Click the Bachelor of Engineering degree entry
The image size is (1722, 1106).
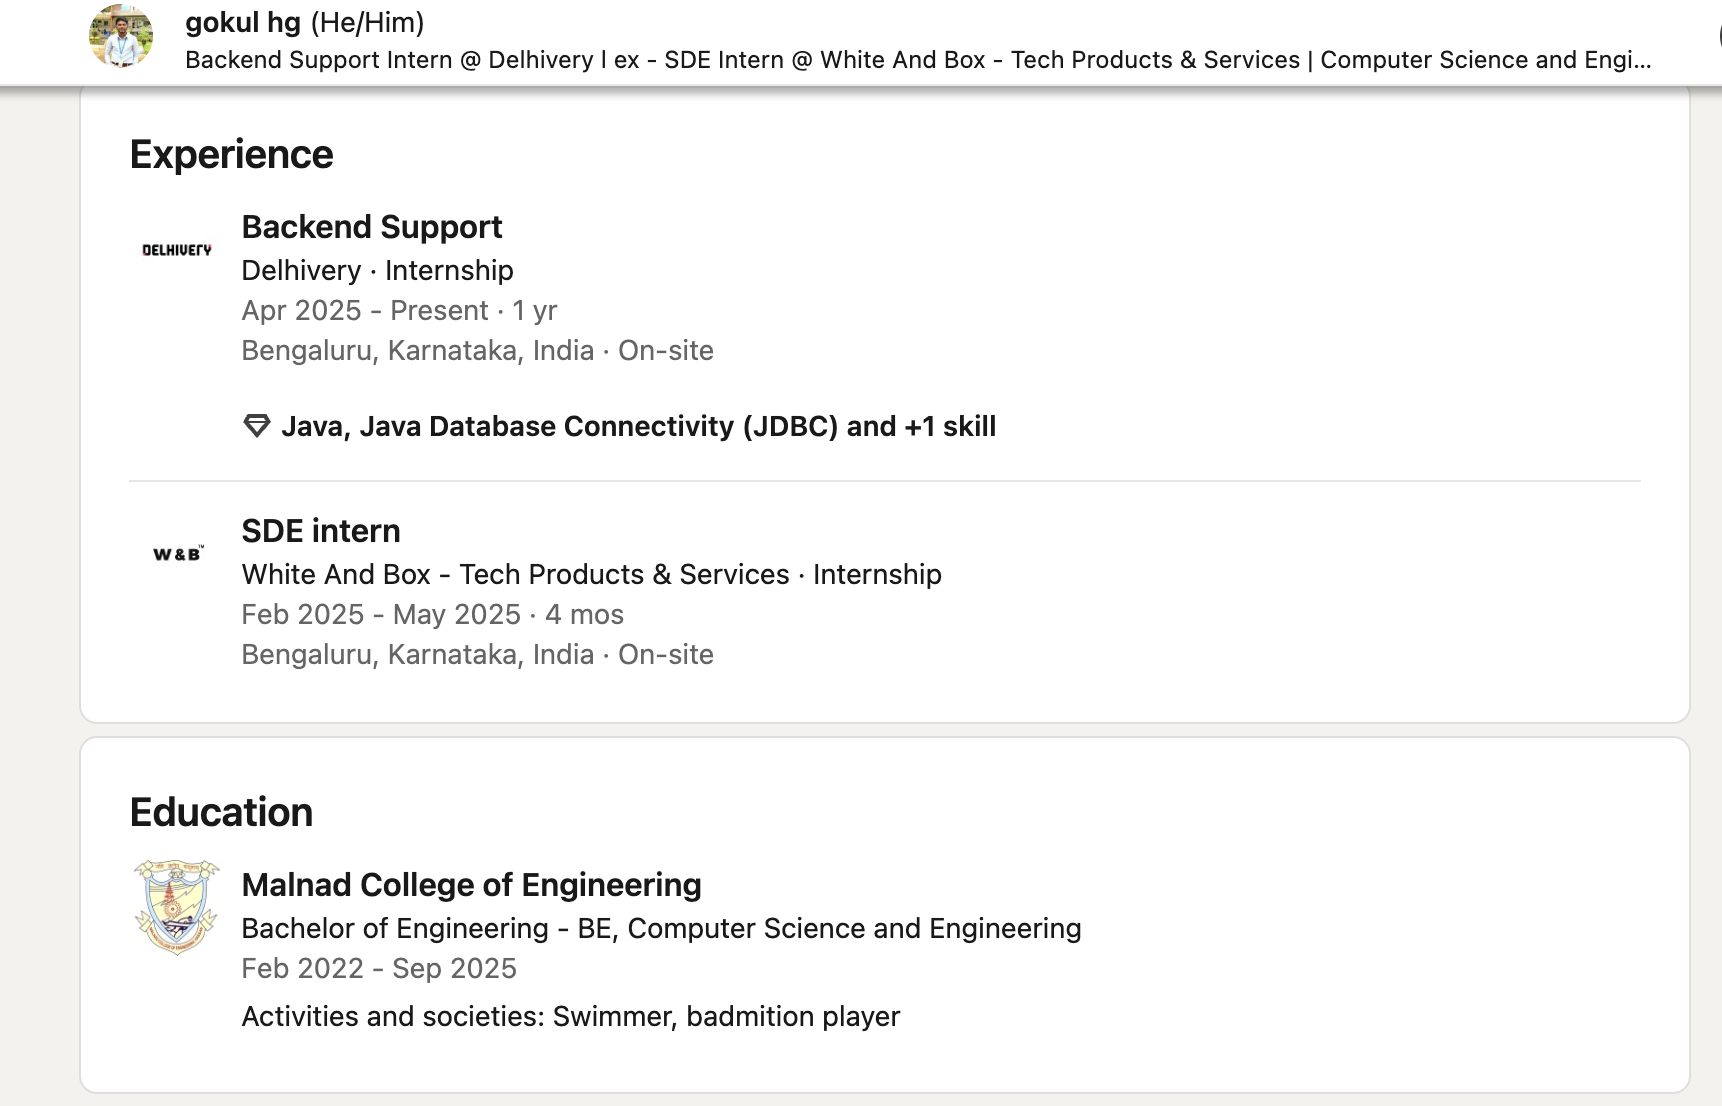[661, 928]
